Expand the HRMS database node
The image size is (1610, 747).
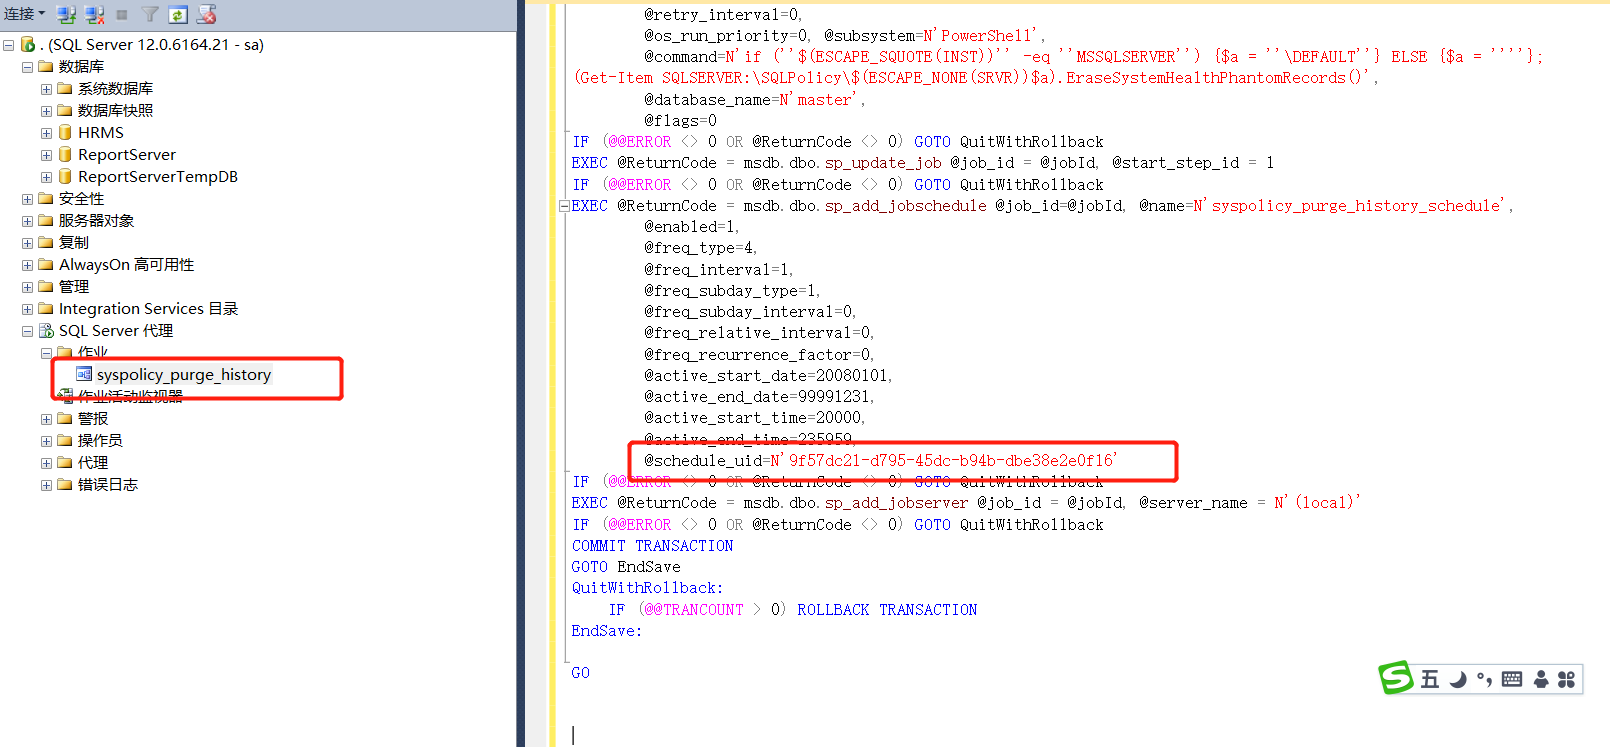(x=46, y=133)
